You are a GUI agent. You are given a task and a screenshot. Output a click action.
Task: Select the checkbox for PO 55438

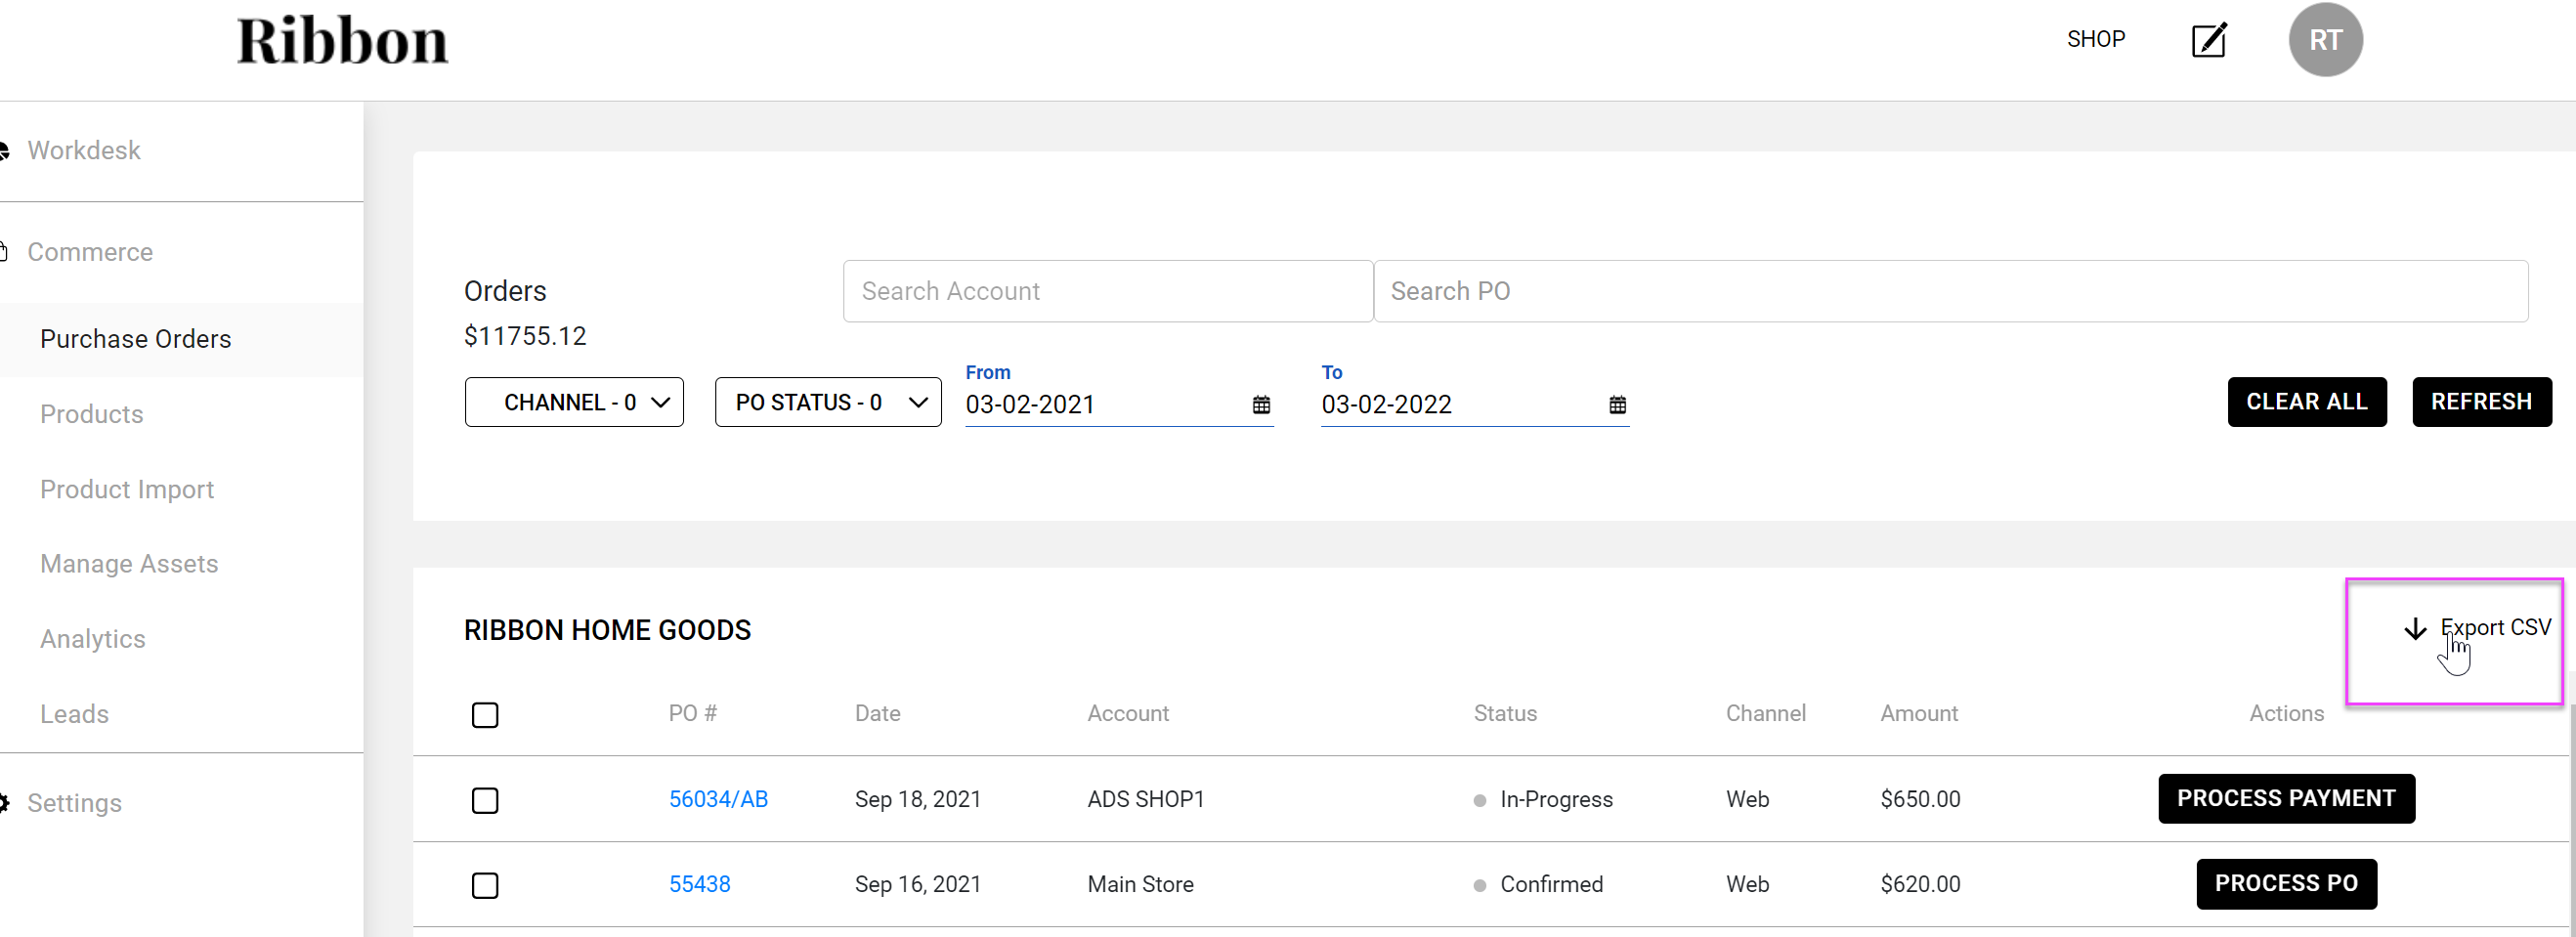(x=485, y=885)
